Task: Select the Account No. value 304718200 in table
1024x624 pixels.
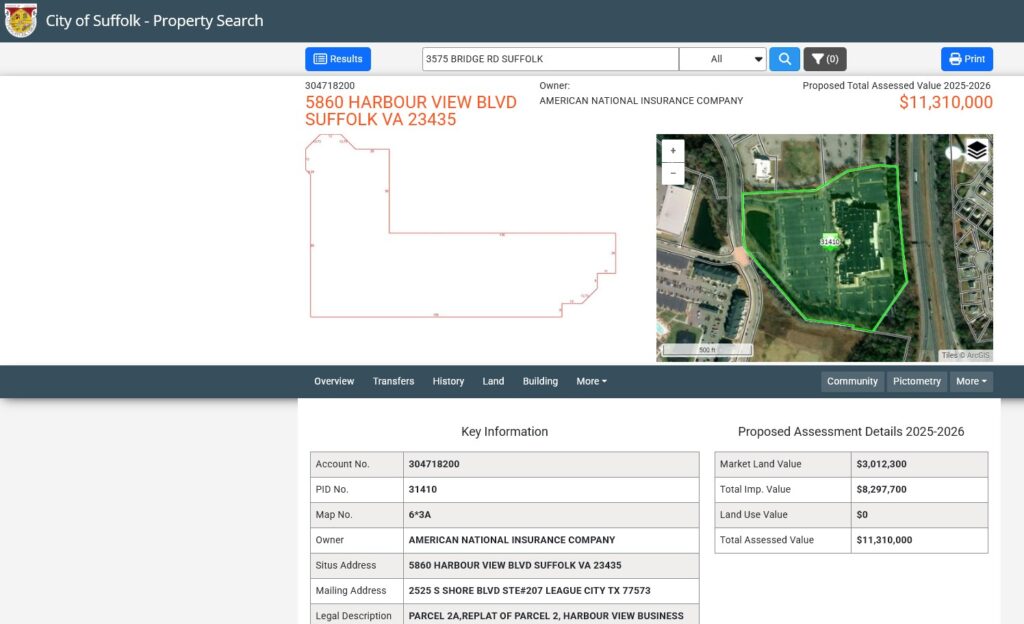Action: click(434, 464)
